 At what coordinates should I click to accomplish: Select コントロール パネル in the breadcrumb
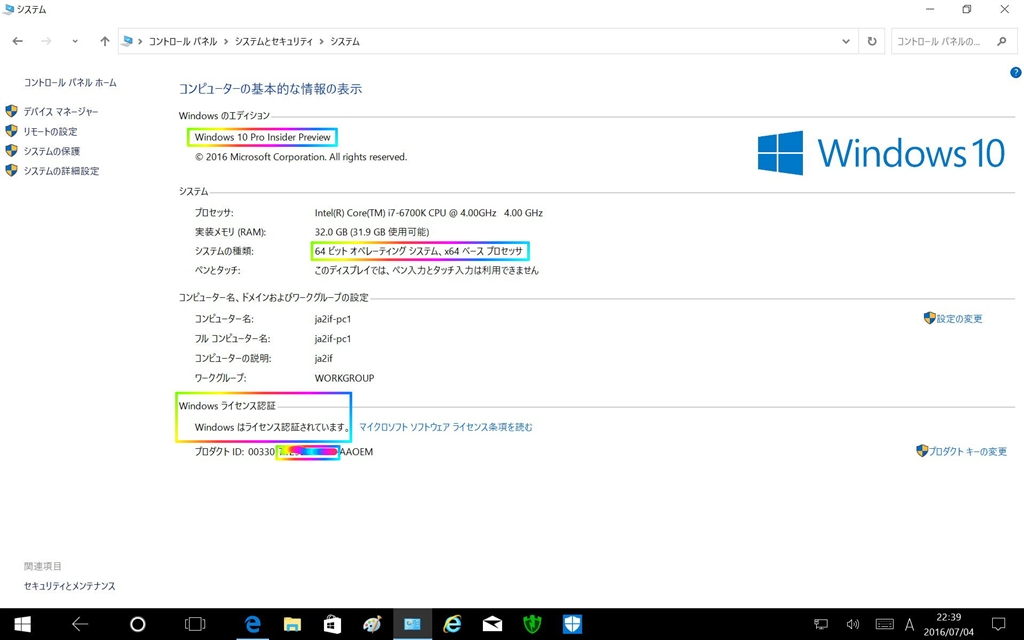183,41
